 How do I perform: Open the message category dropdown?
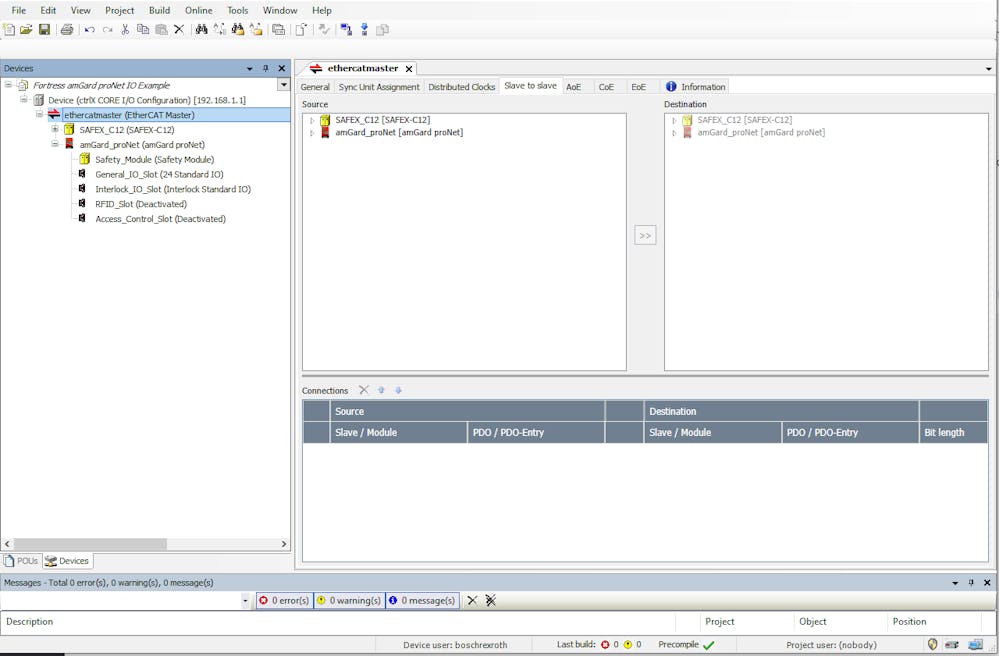point(245,601)
